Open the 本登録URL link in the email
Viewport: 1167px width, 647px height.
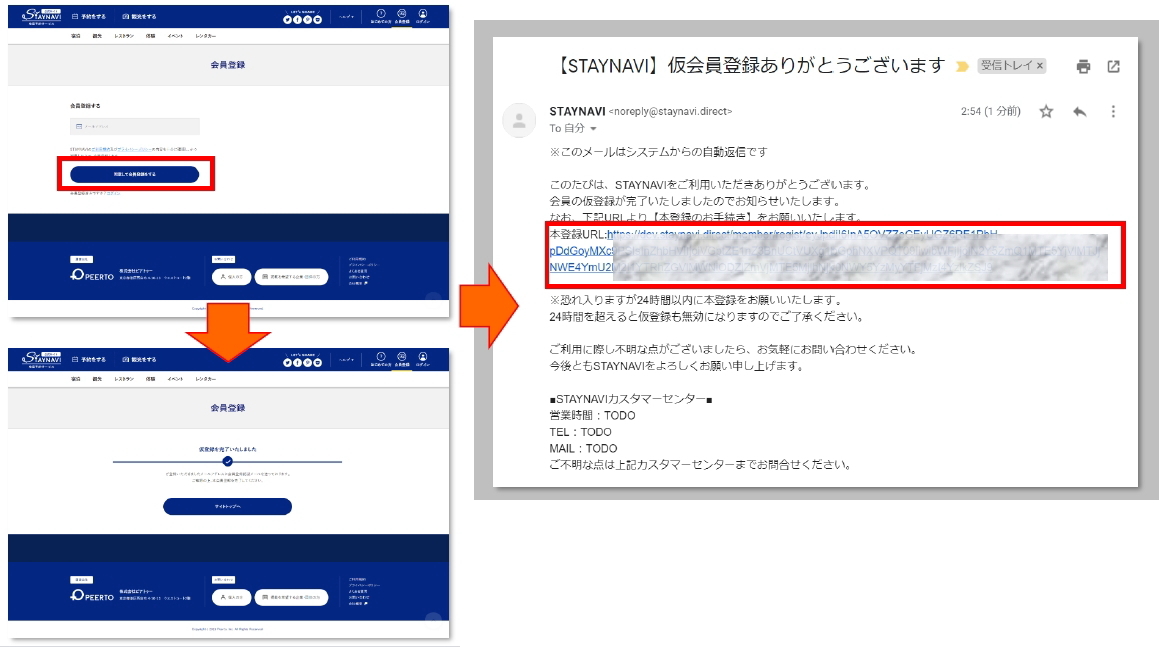[x=801, y=251]
